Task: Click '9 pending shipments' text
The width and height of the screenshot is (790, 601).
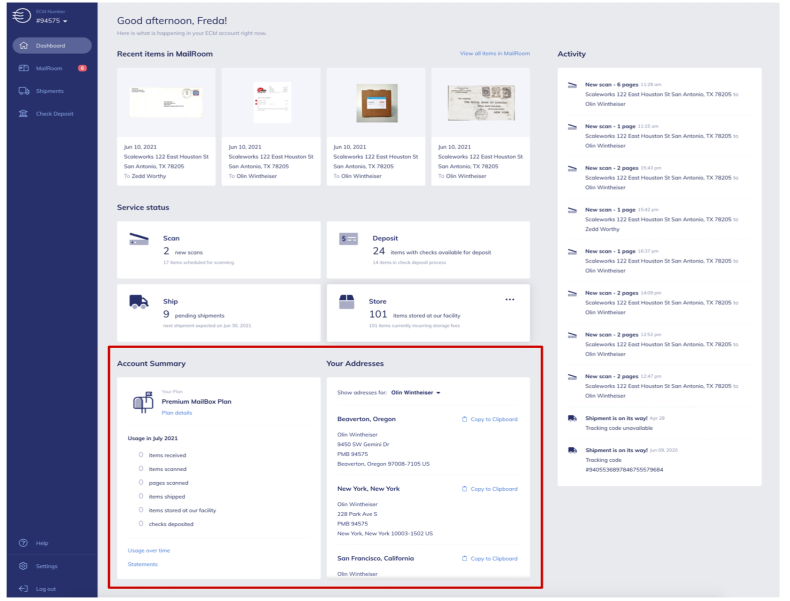Action: (x=193, y=315)
